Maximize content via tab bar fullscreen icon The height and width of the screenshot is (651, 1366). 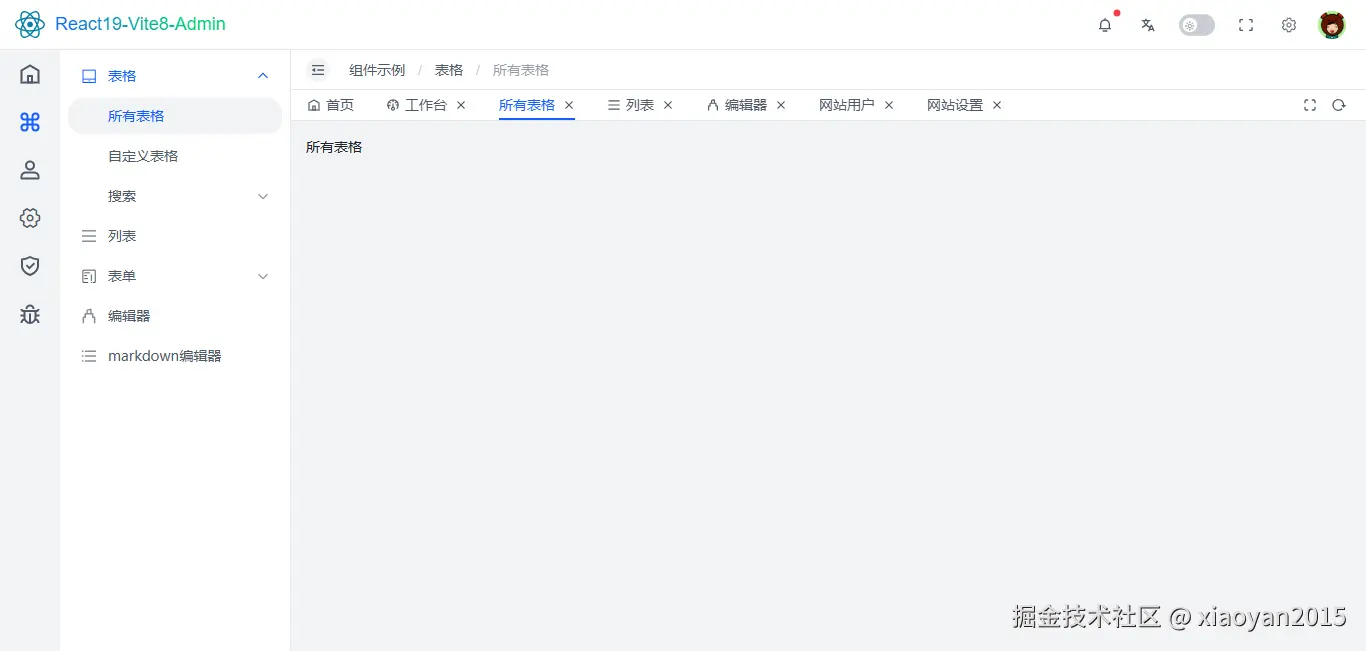coord(1310,105)
